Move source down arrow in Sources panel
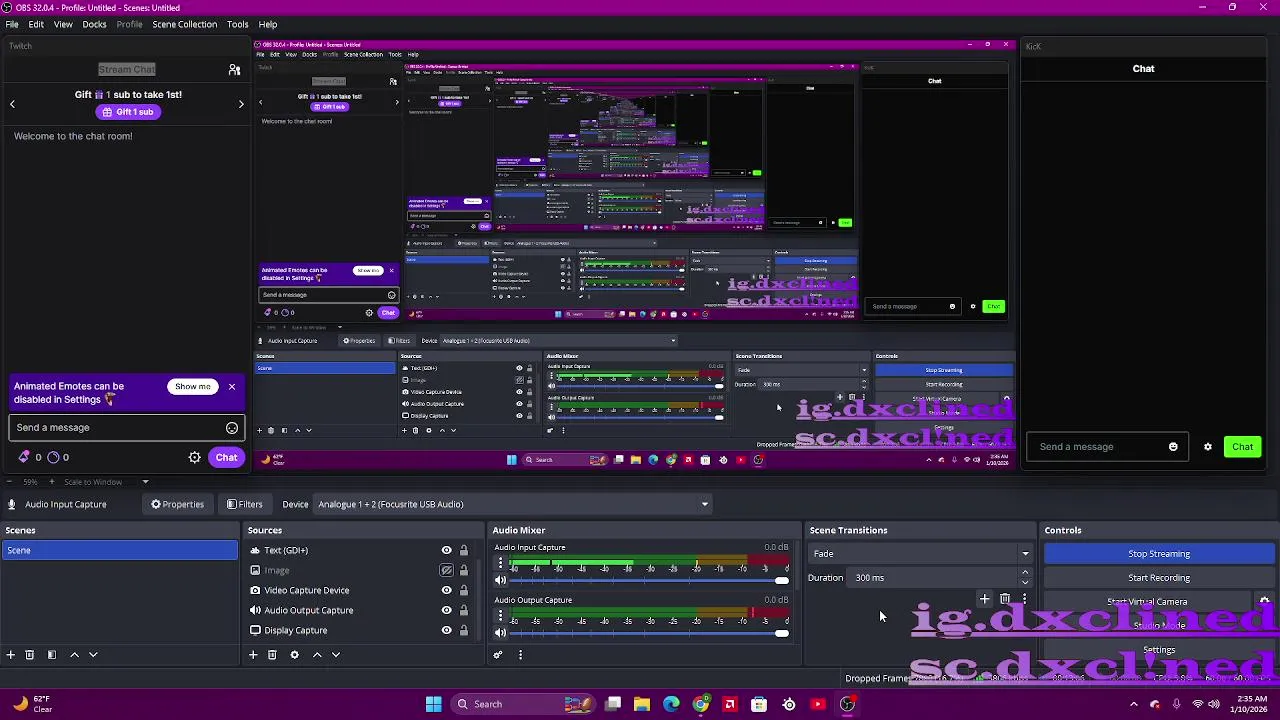This screenshot has height=720, width=1280. [336, 655]
